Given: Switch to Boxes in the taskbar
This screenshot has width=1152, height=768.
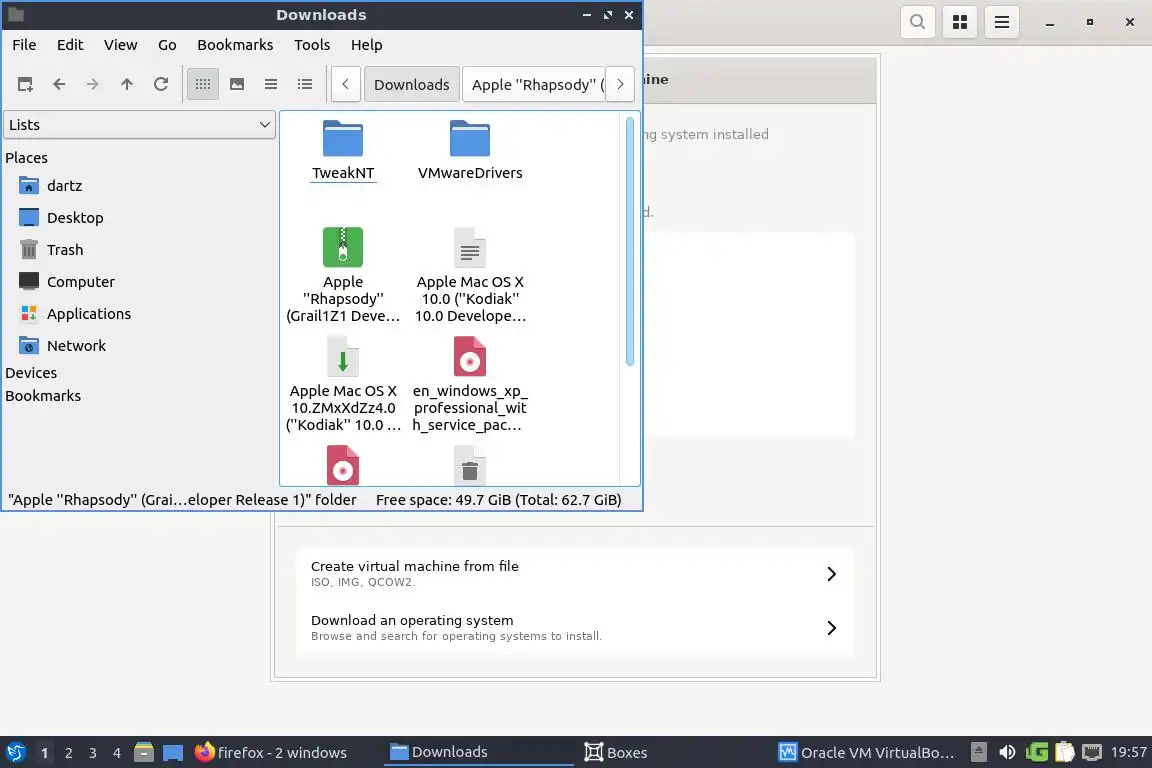Looking at the screenshot, I should [x=616, y=753].
